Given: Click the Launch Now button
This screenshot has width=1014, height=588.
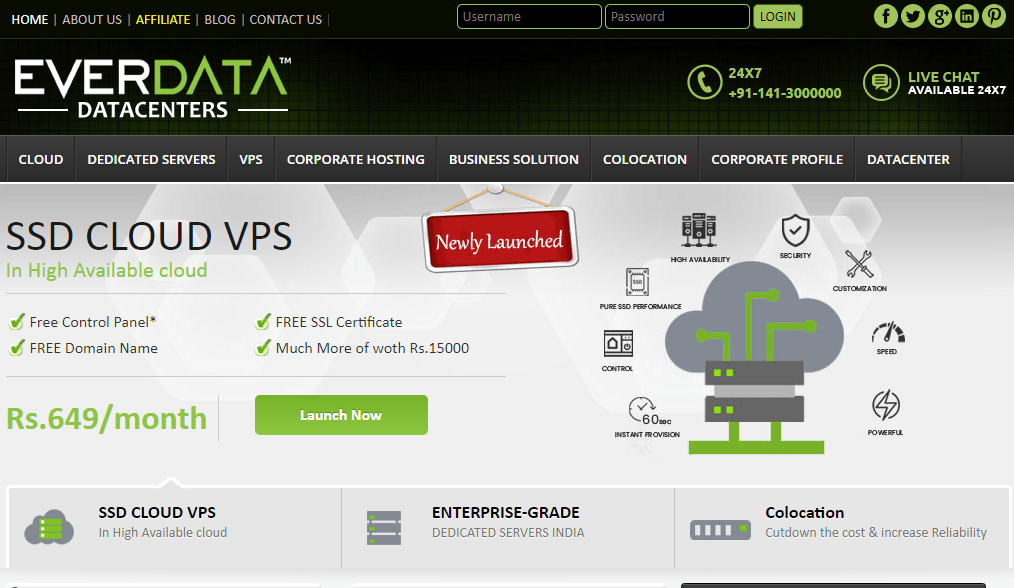Looking at the screenshot, I should [341, 415].
